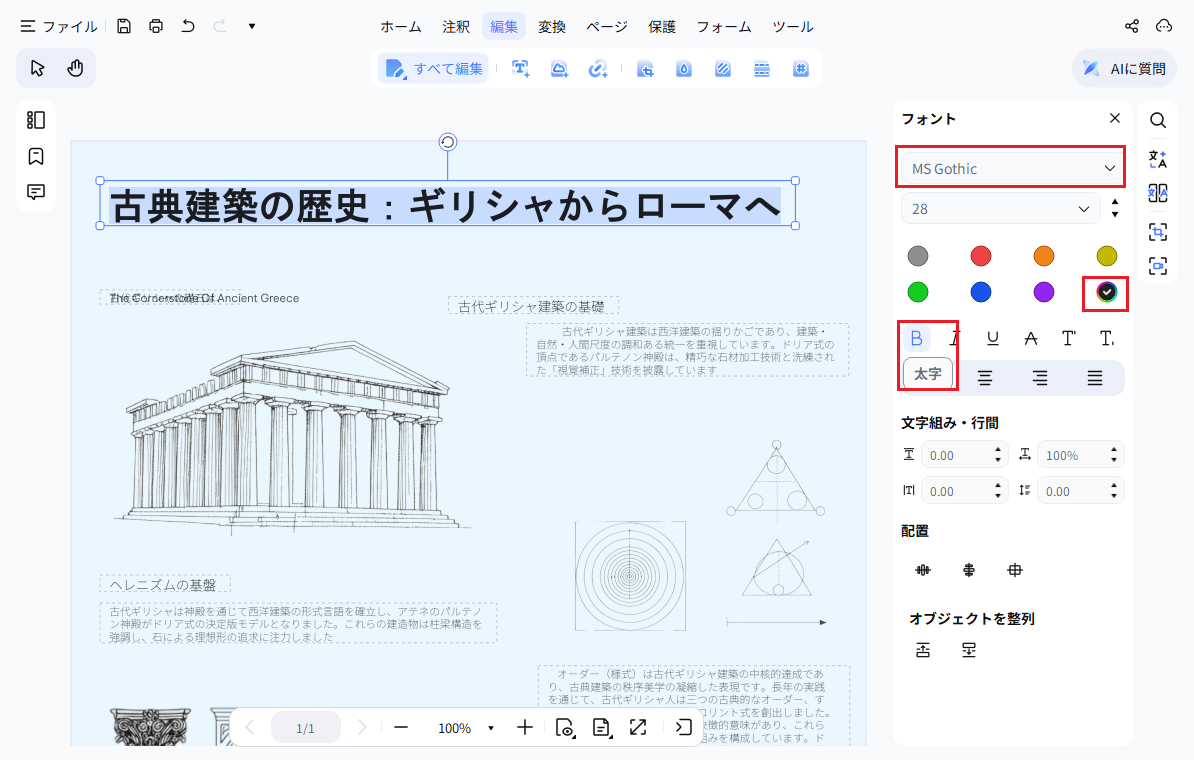
Task: Toggle superscript formatting
Action: click(1068, 338)
